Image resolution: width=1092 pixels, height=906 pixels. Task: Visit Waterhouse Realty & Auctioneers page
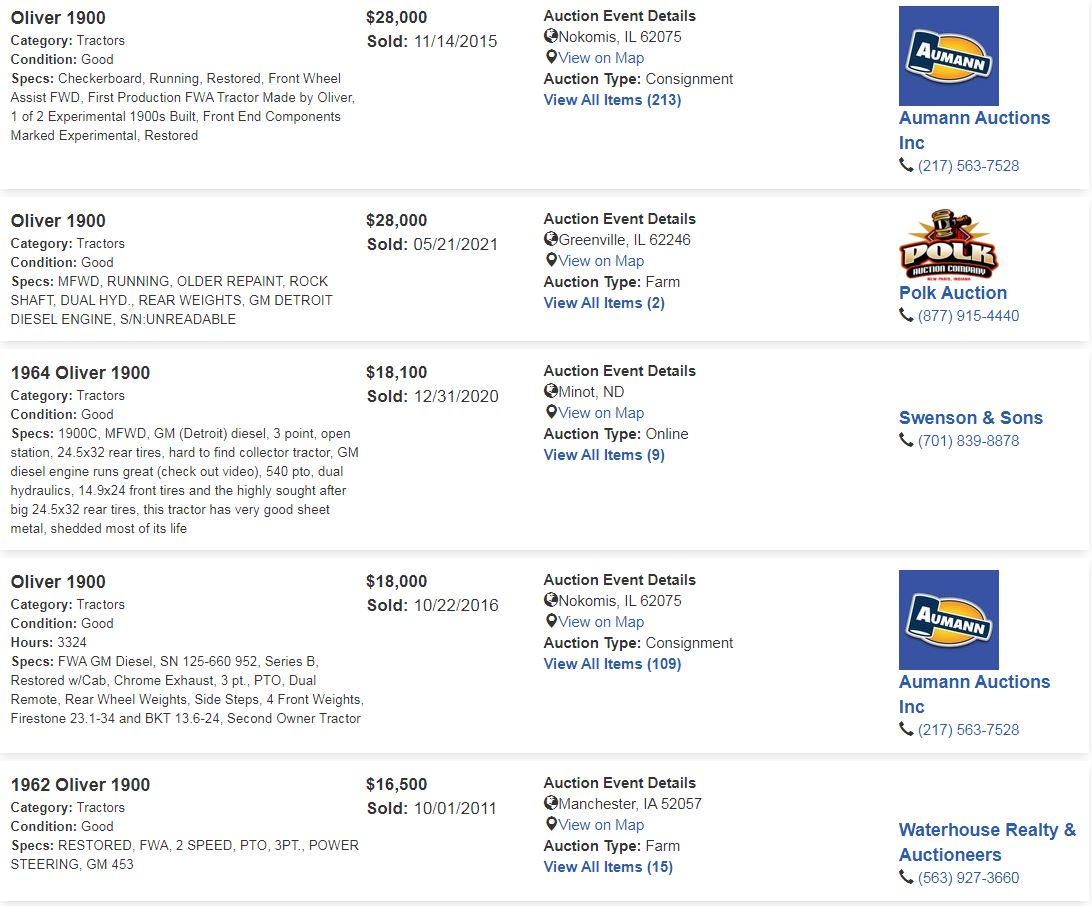click(987, 842)
